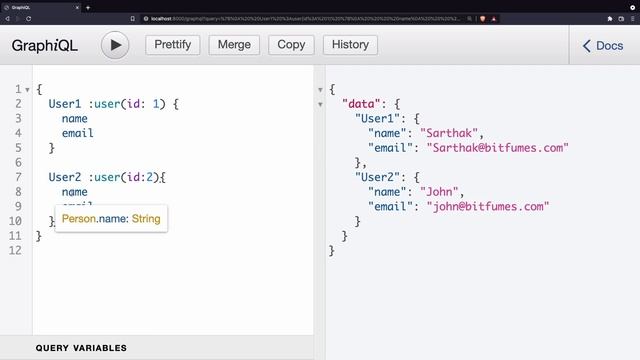This screenshot has width=640, height=360.
Task: Click the user(id: 1) call on line 2
Action: click(x=130, y=104)
